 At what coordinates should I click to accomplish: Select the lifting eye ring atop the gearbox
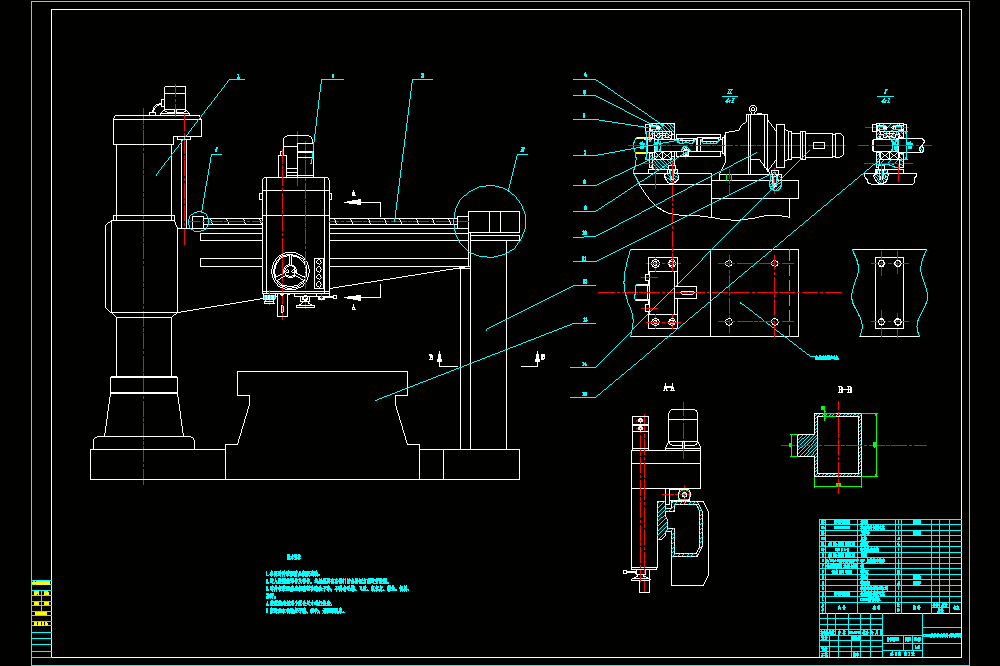(753, 110)
